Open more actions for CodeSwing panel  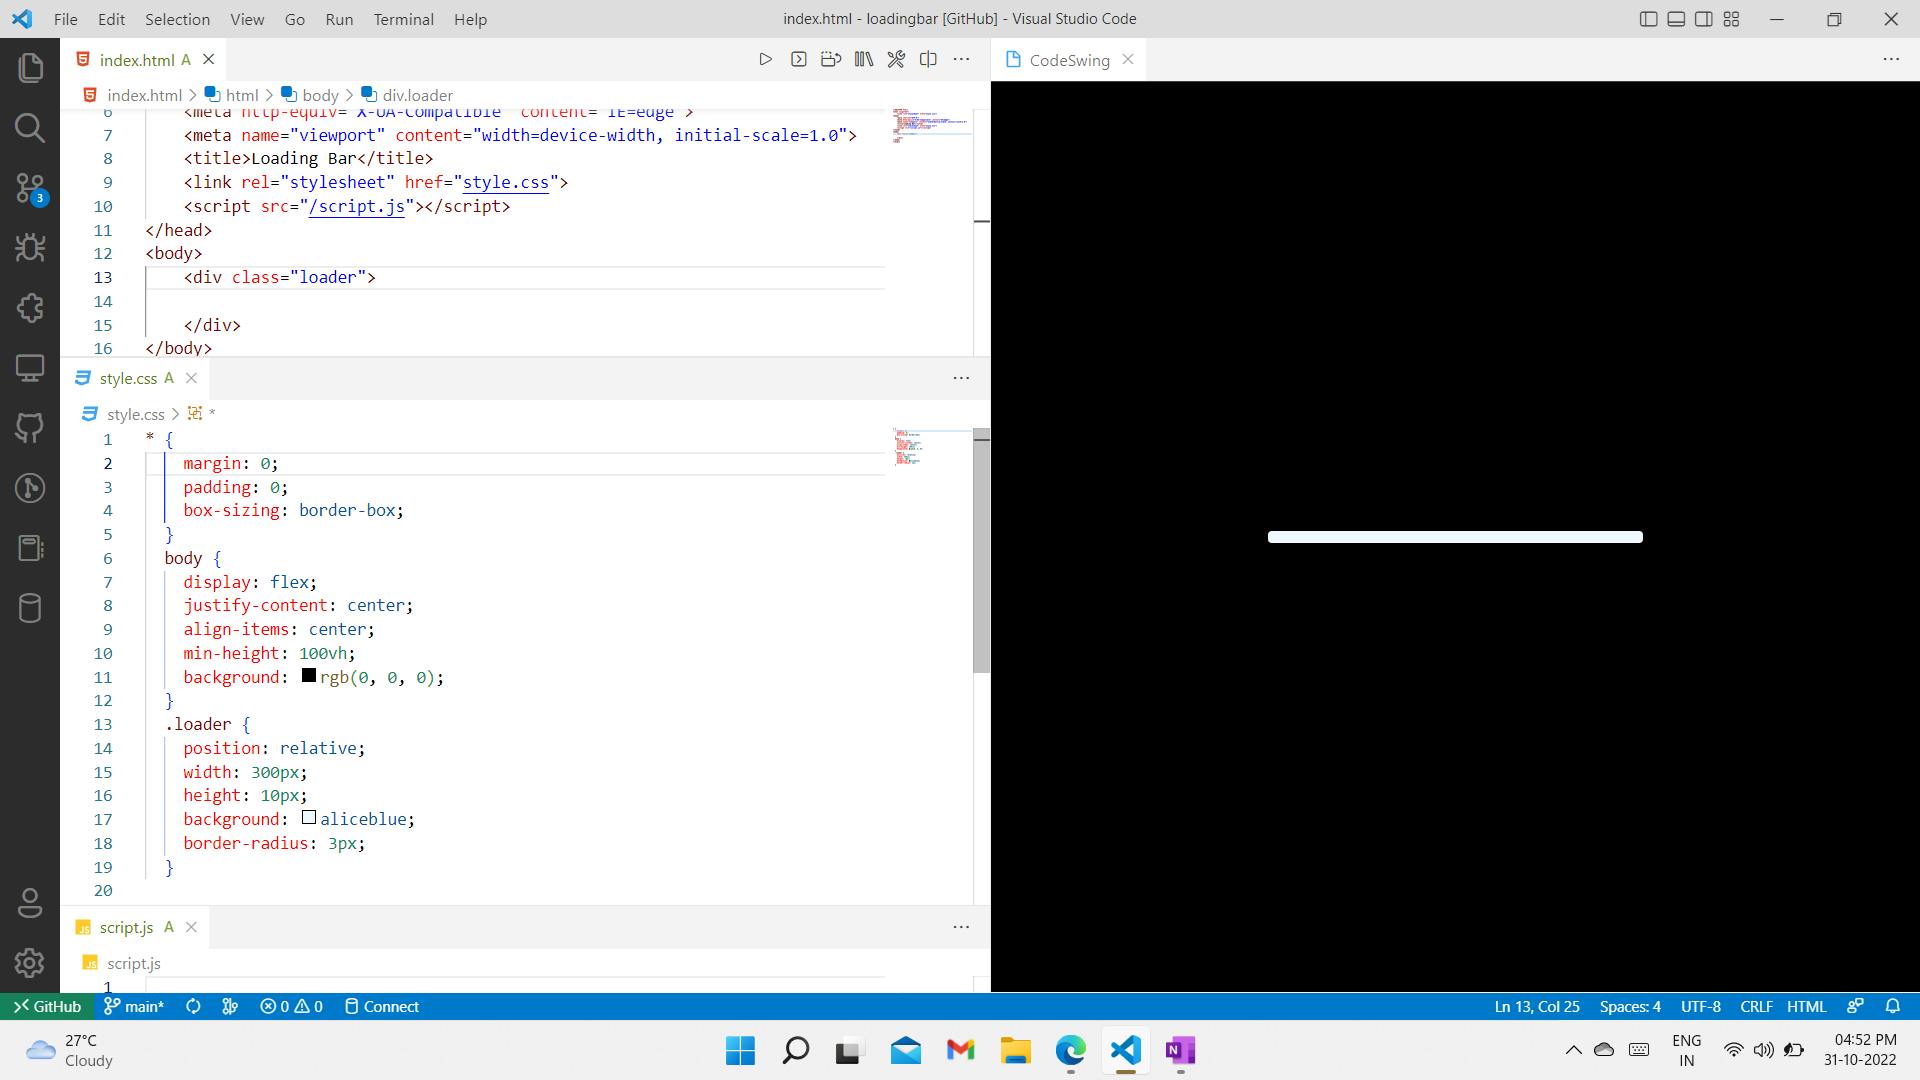click(x=1891, y=60)
